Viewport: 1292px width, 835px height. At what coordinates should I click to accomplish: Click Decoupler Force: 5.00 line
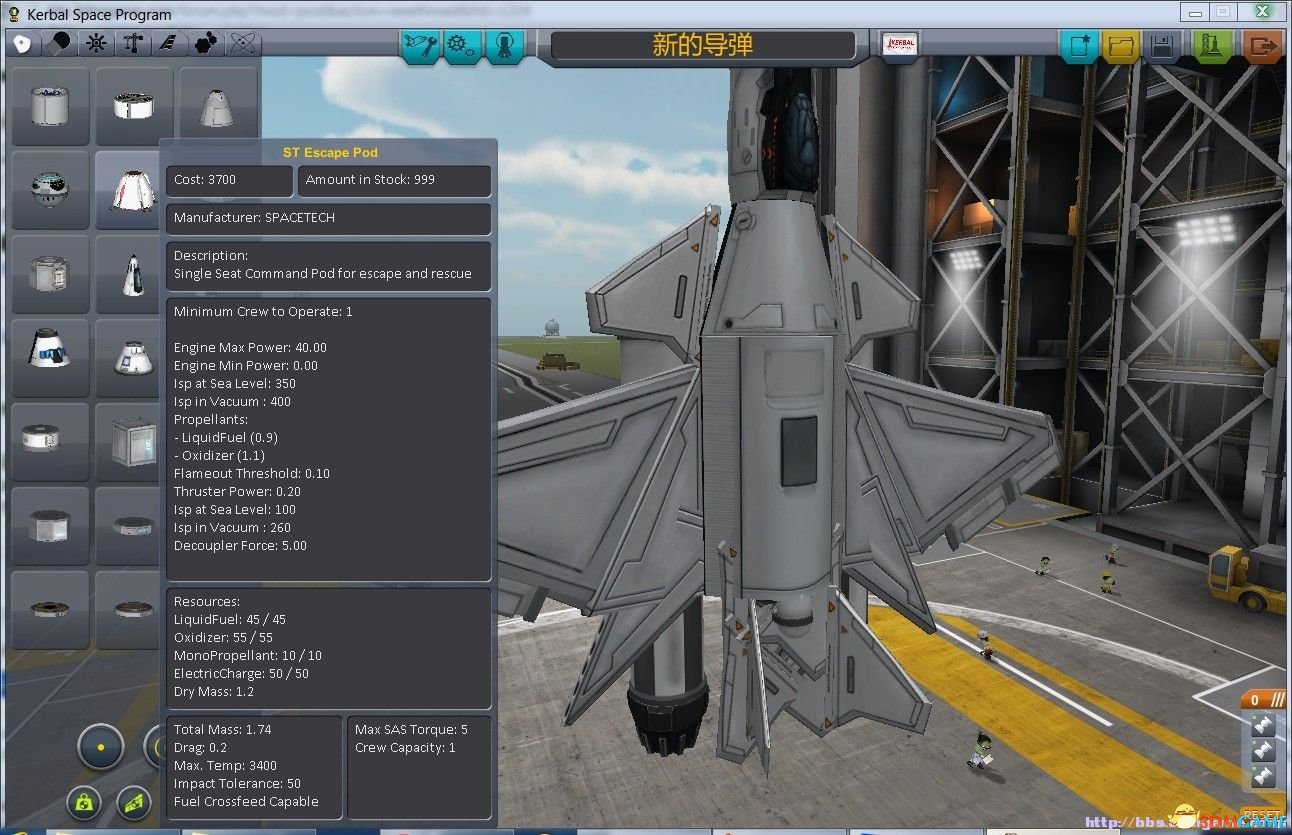tap(240, 545)
